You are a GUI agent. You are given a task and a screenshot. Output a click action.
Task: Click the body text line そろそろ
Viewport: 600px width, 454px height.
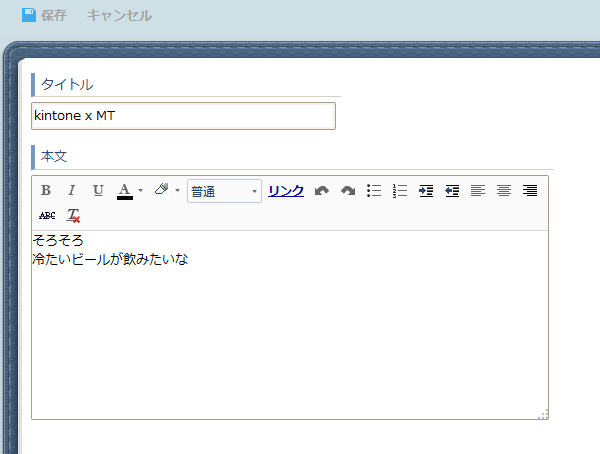(58, 240)
